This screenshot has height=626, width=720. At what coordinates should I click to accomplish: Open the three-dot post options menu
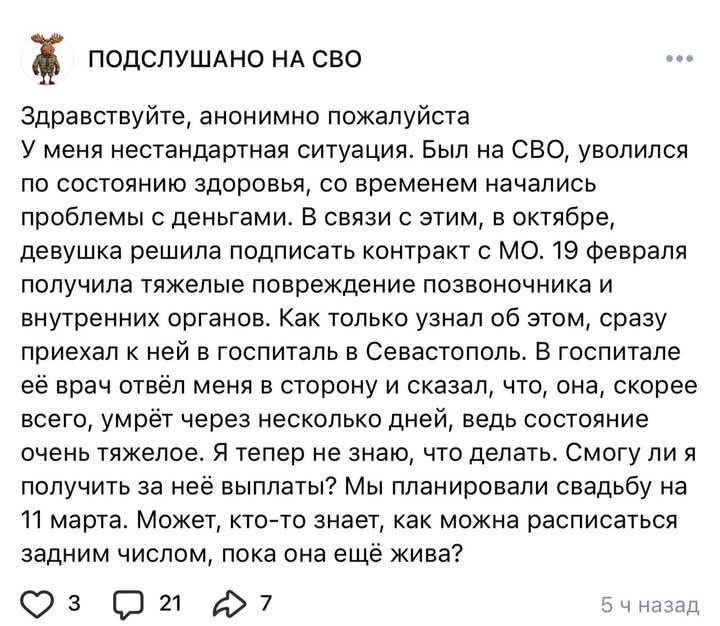point(679,56)
